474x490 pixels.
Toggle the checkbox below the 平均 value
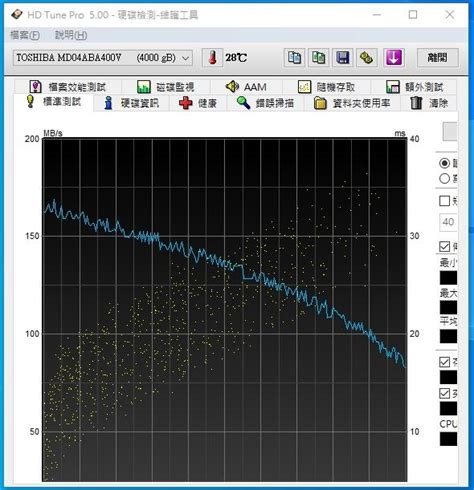pos(445,362)
